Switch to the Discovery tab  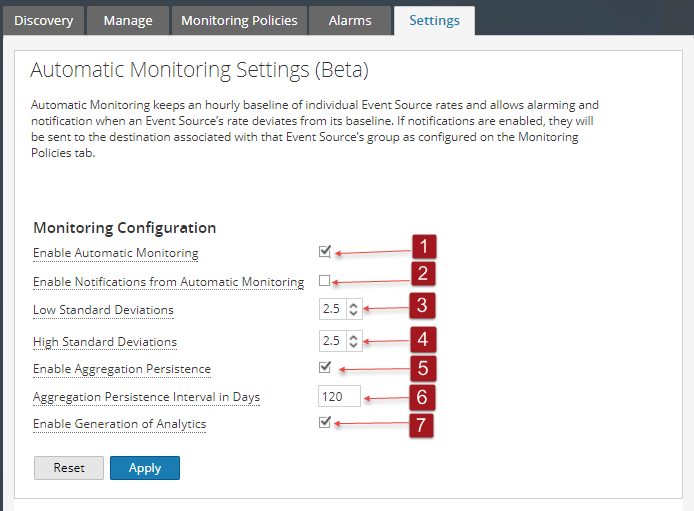coord(44,20)
